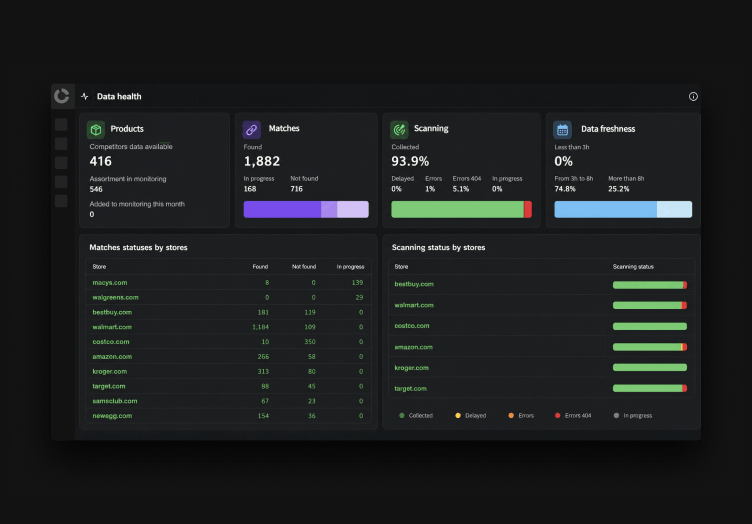Image resolution: width=752 pixels, height=524 pixels.
Task: Sort by the Found column header
Action: 260,267
